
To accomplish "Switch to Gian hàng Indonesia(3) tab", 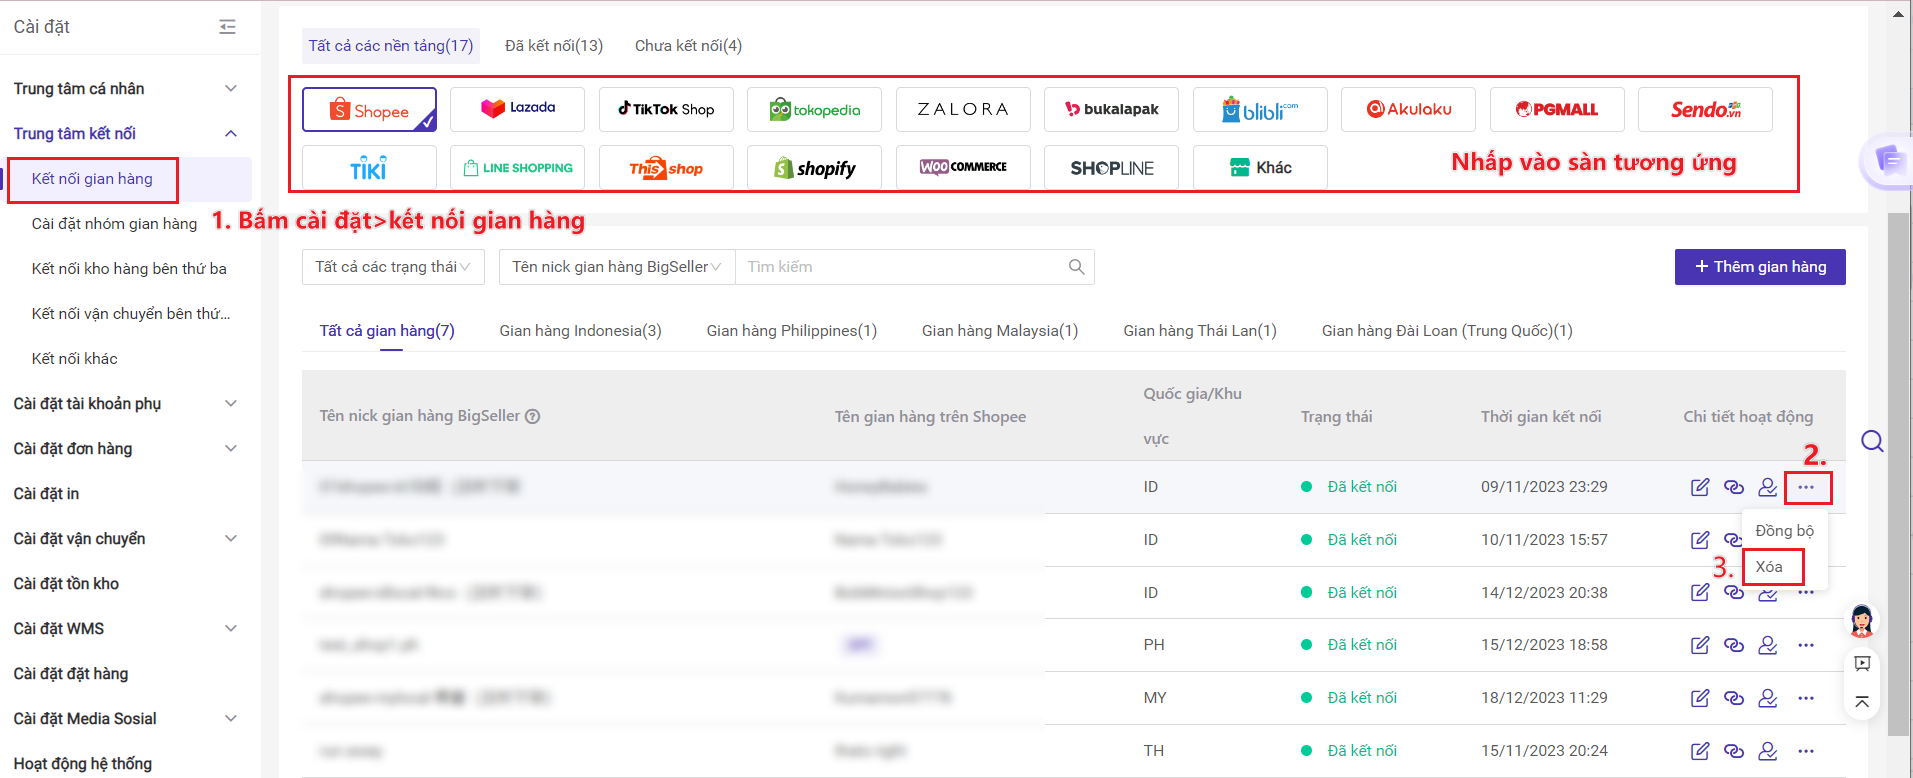I will 580,331.
